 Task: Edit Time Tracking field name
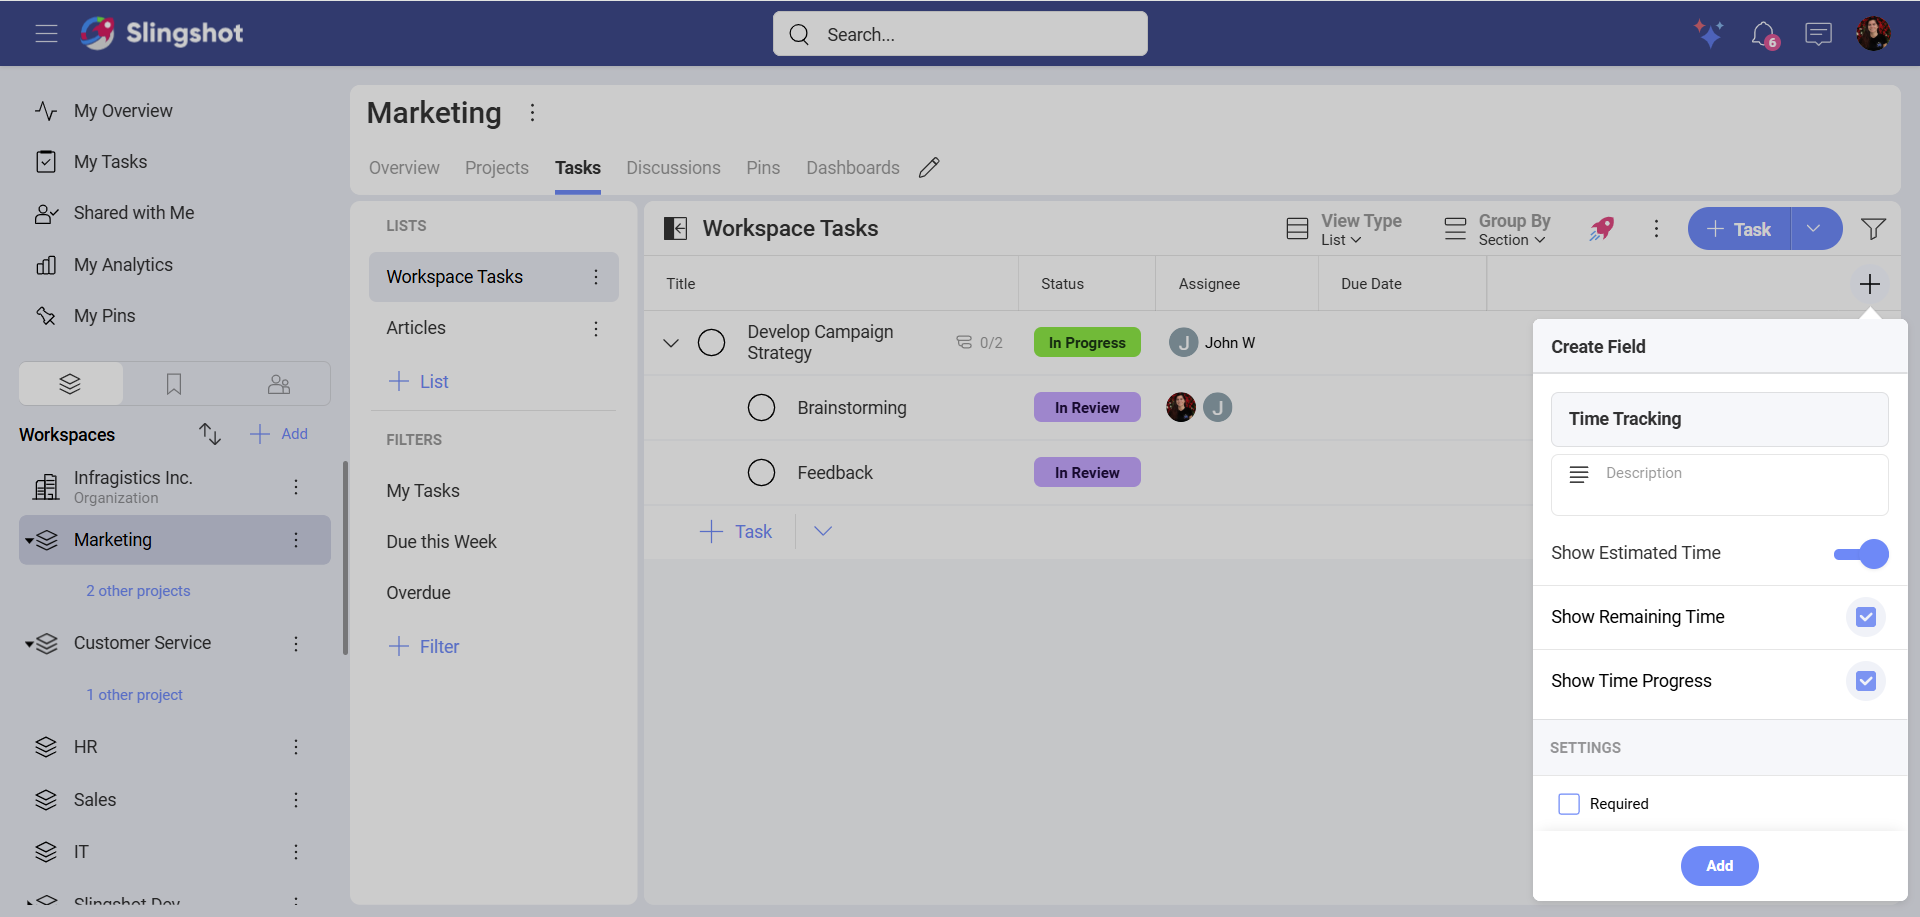click(1719, 419)
